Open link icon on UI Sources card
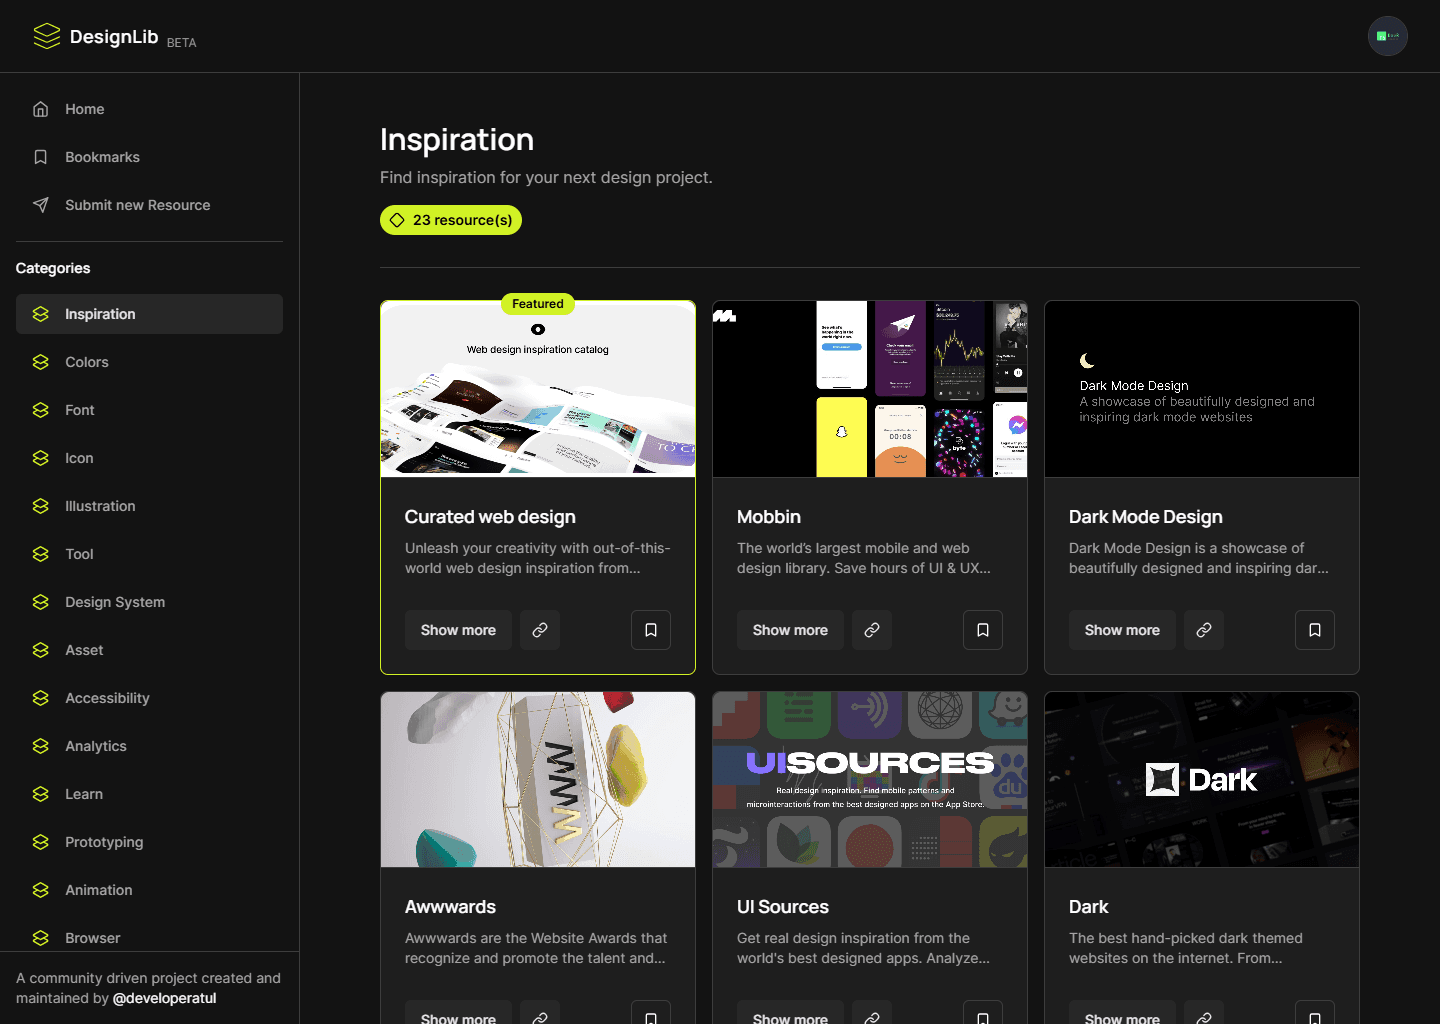1440x1024 pixels. (x=872, y=1014)
